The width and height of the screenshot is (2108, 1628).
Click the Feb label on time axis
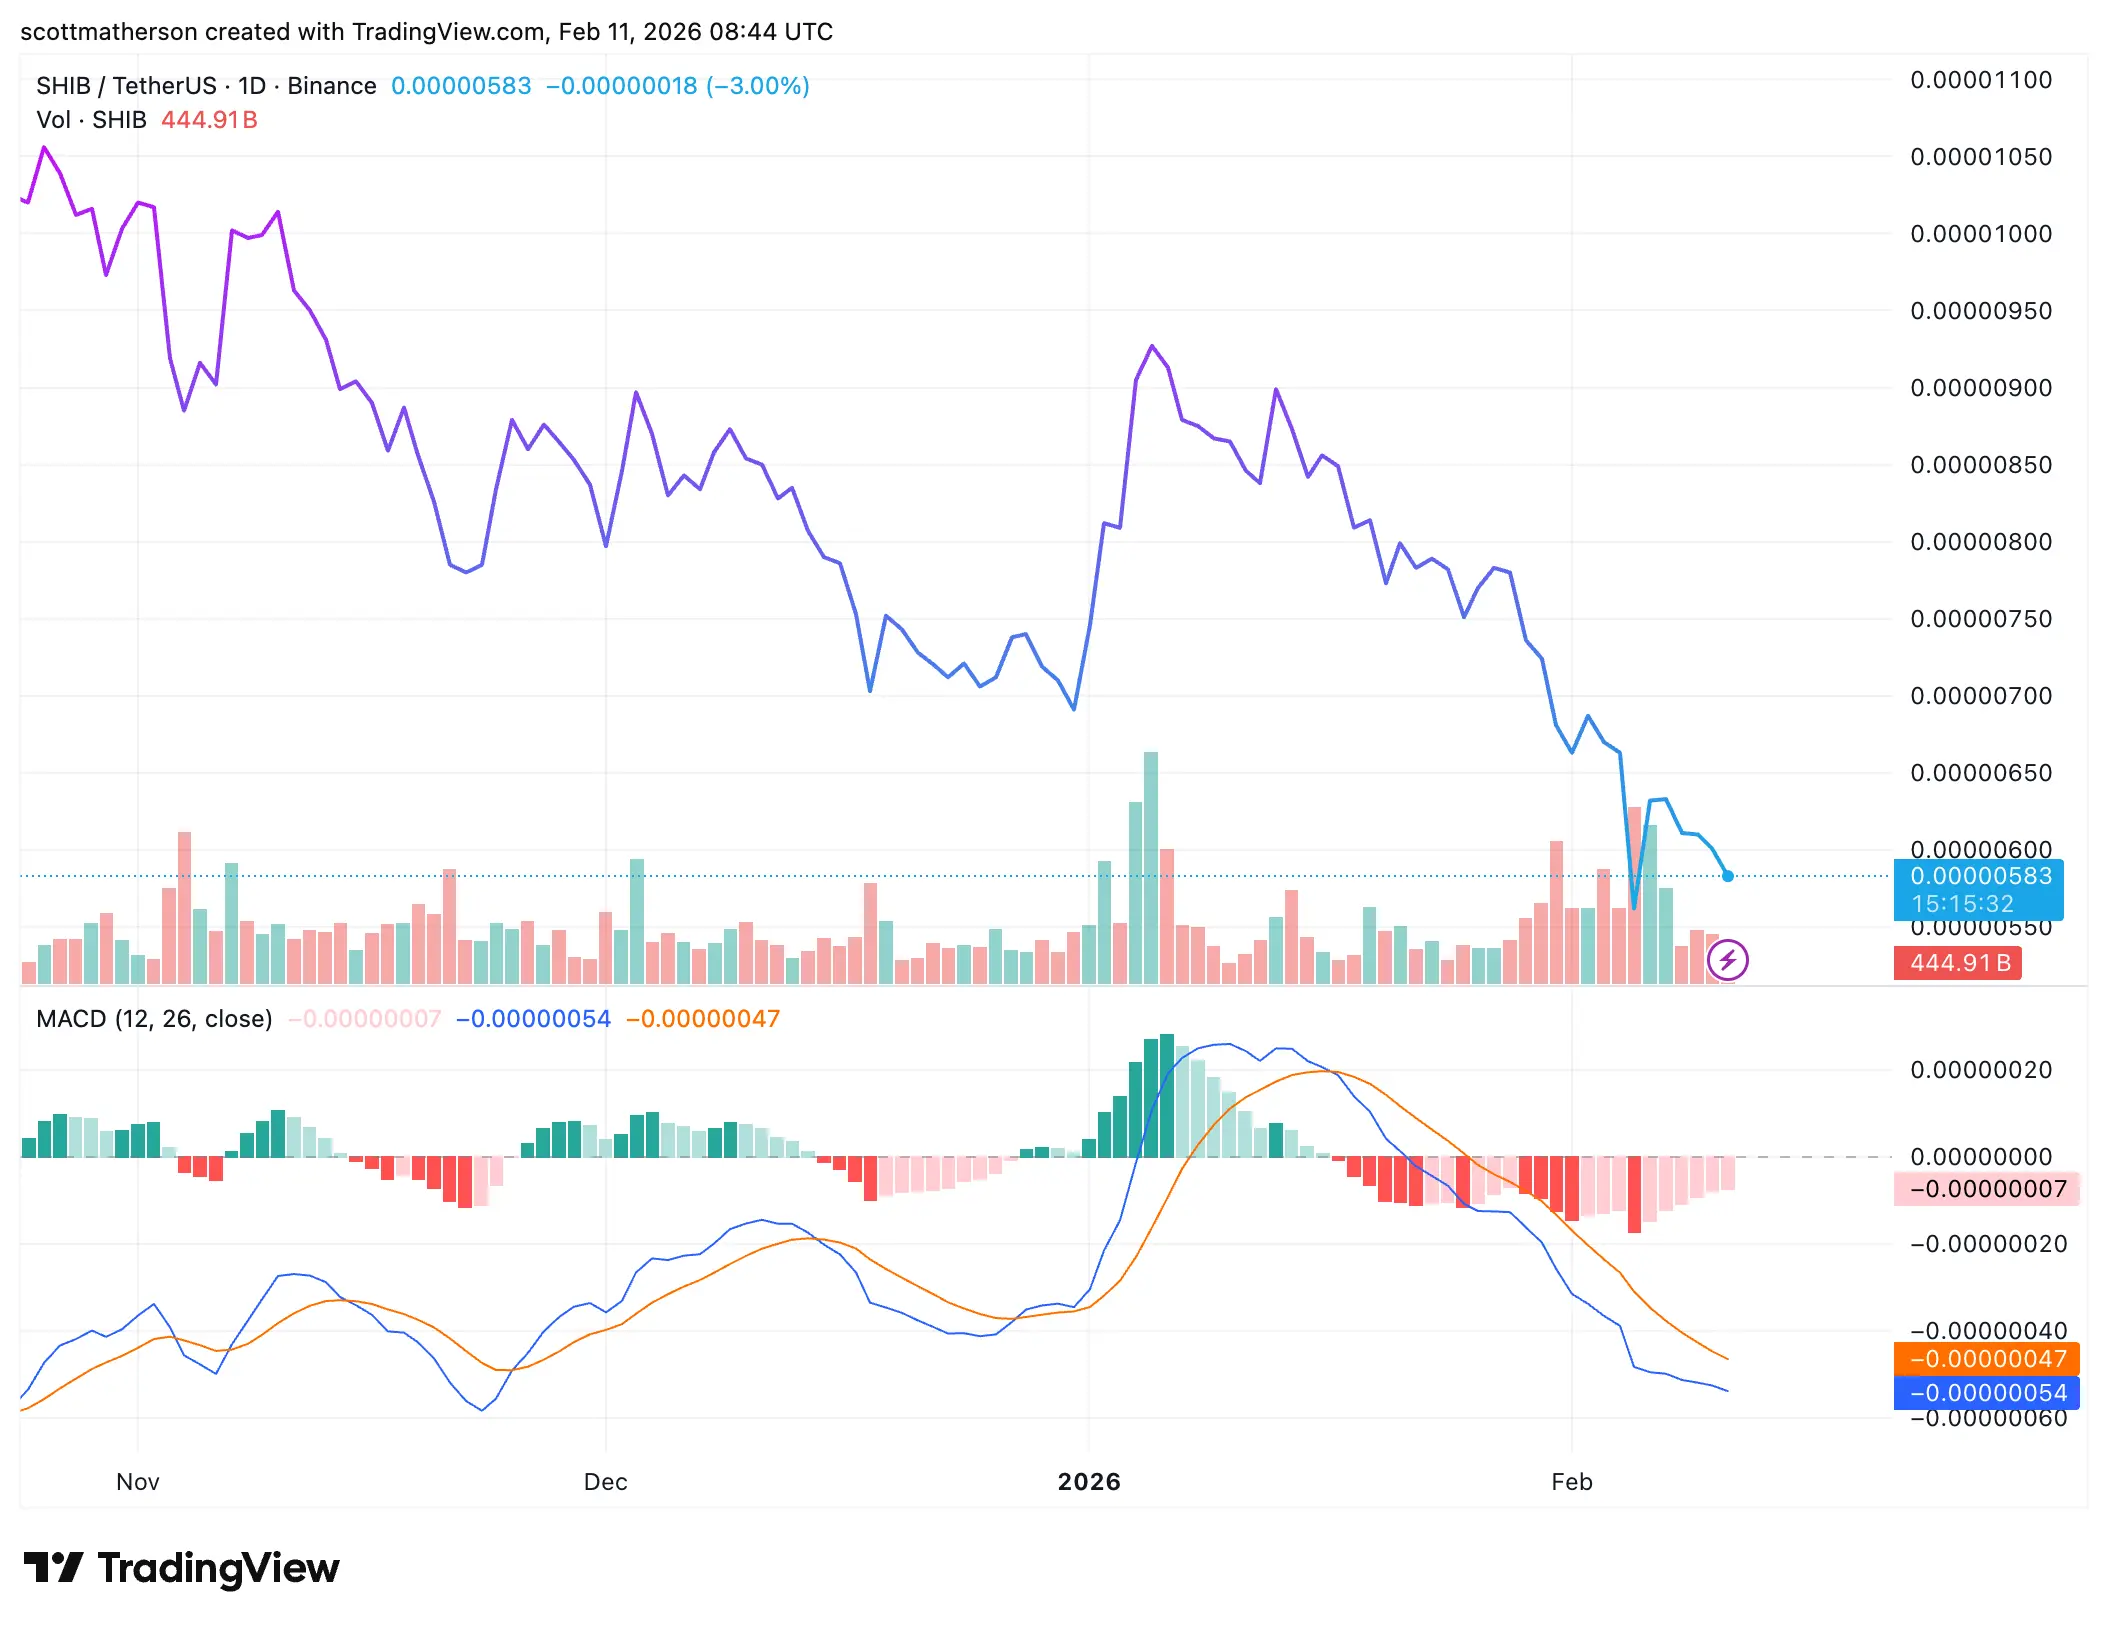1571,1482
